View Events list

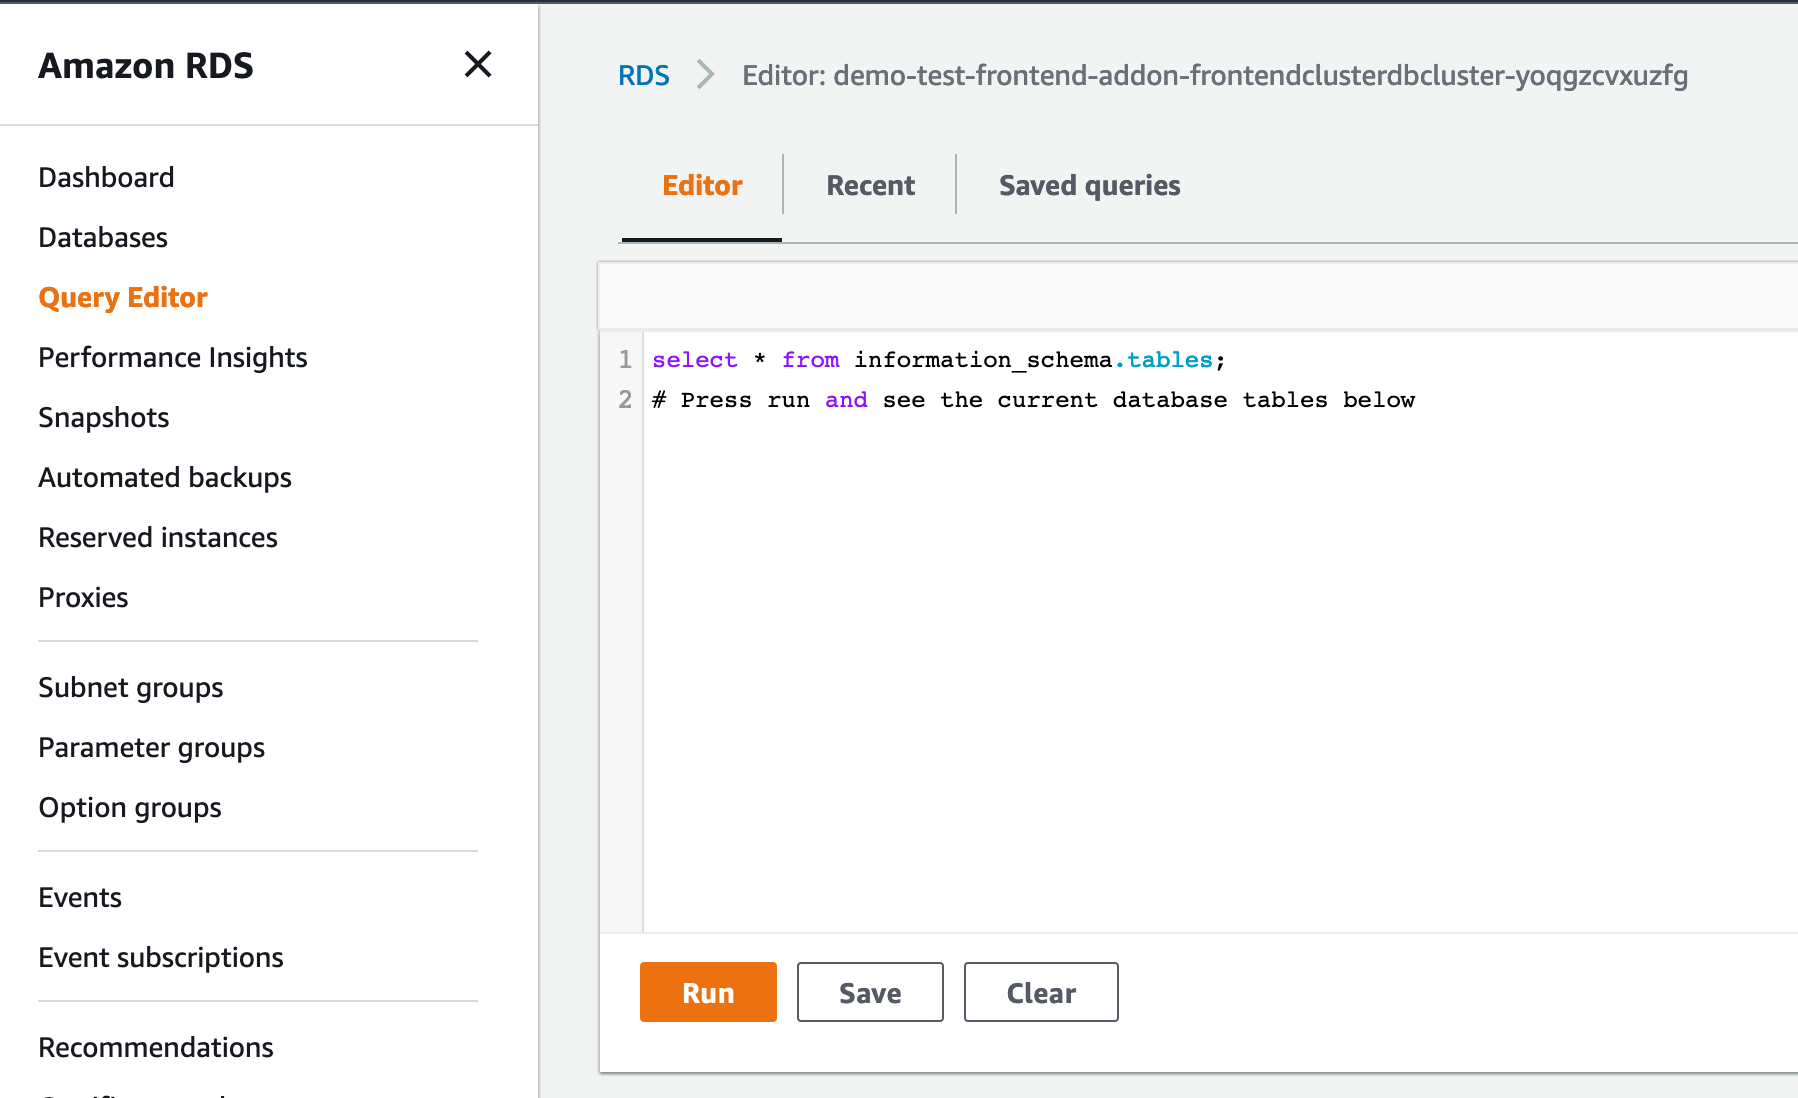click(x=80, y=897)
